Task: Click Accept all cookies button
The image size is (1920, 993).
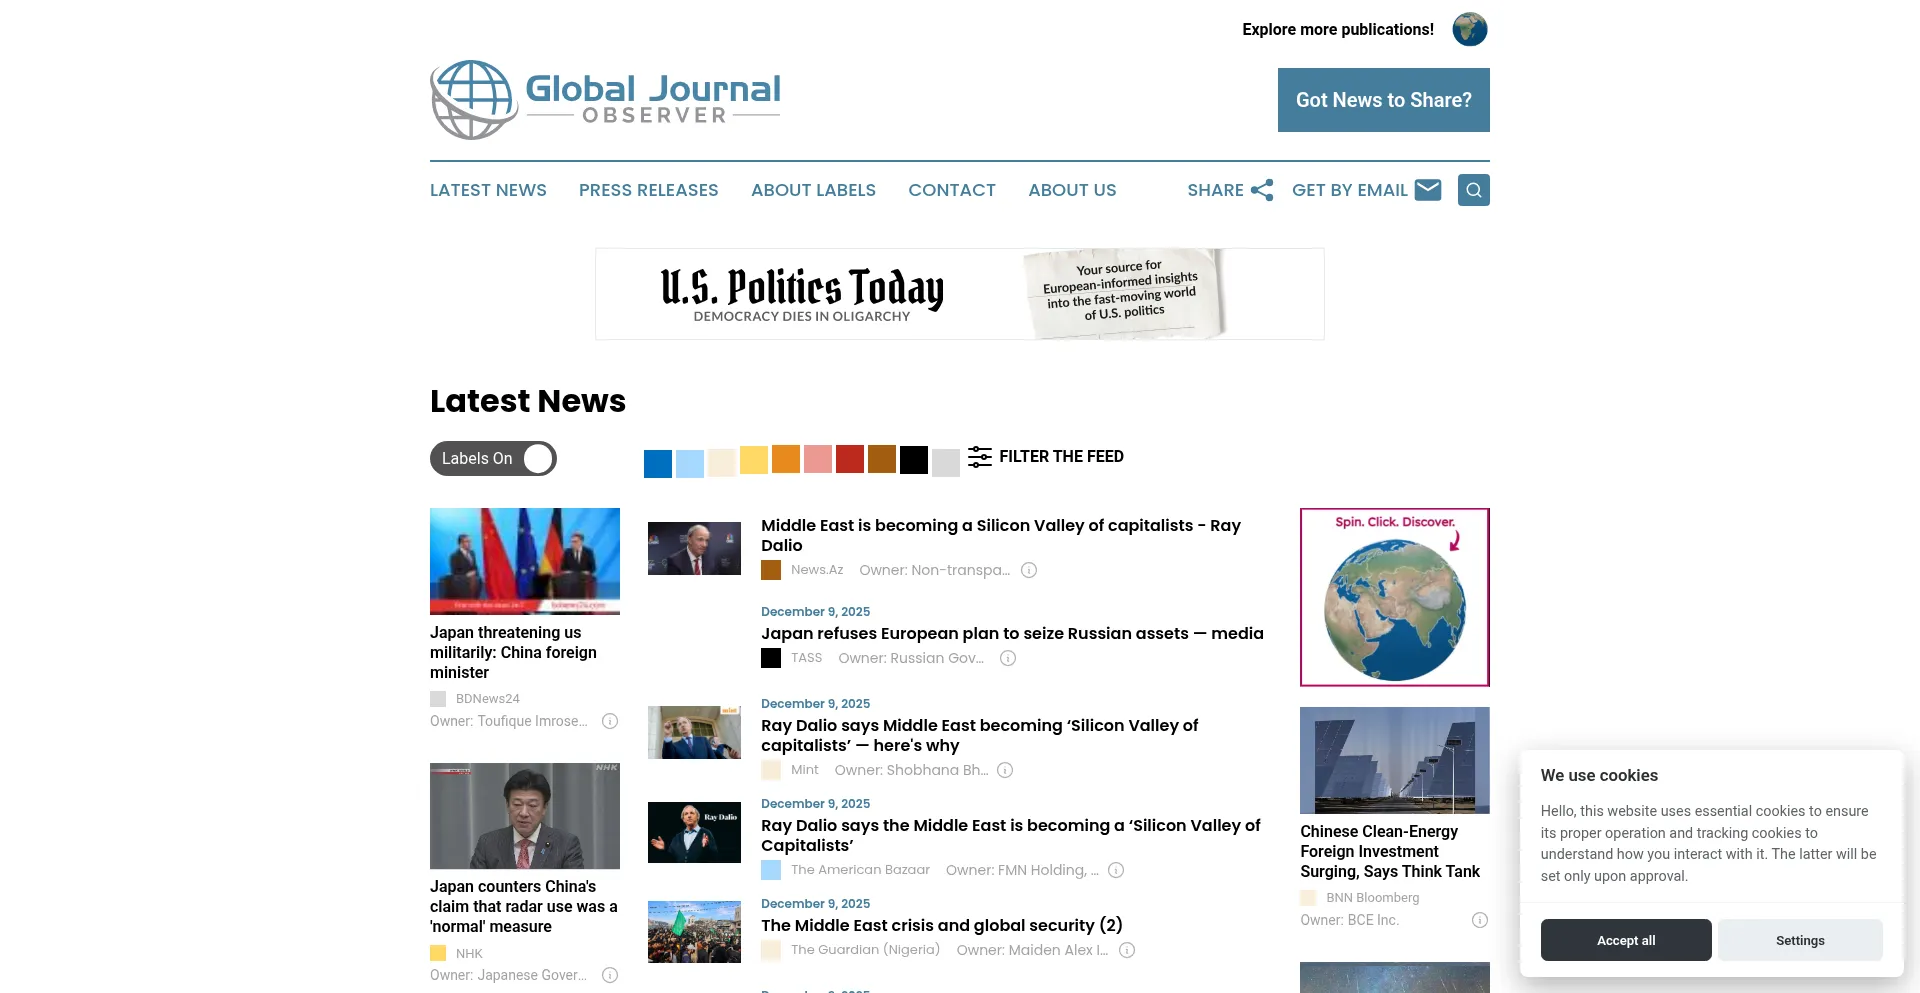Action: point(1626,940)
